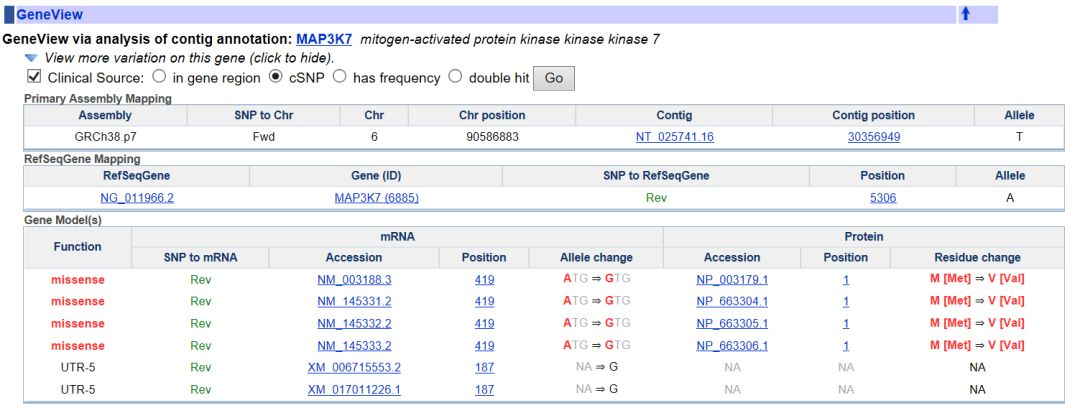The height and width of the screenshot is (408, 1080).
Task: Select the 'in gene region' radio button
Action: [x=159, y=77]
